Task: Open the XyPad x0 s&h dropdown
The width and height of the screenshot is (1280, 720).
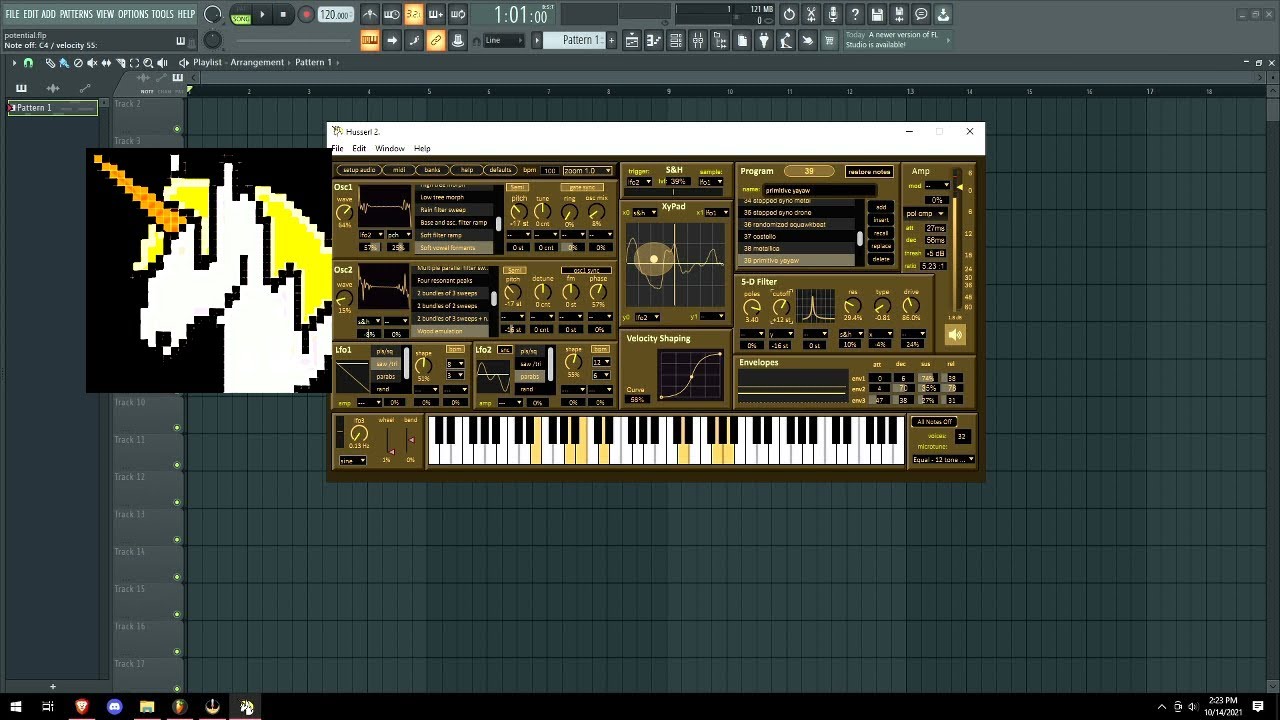Action: coord(644,213)
